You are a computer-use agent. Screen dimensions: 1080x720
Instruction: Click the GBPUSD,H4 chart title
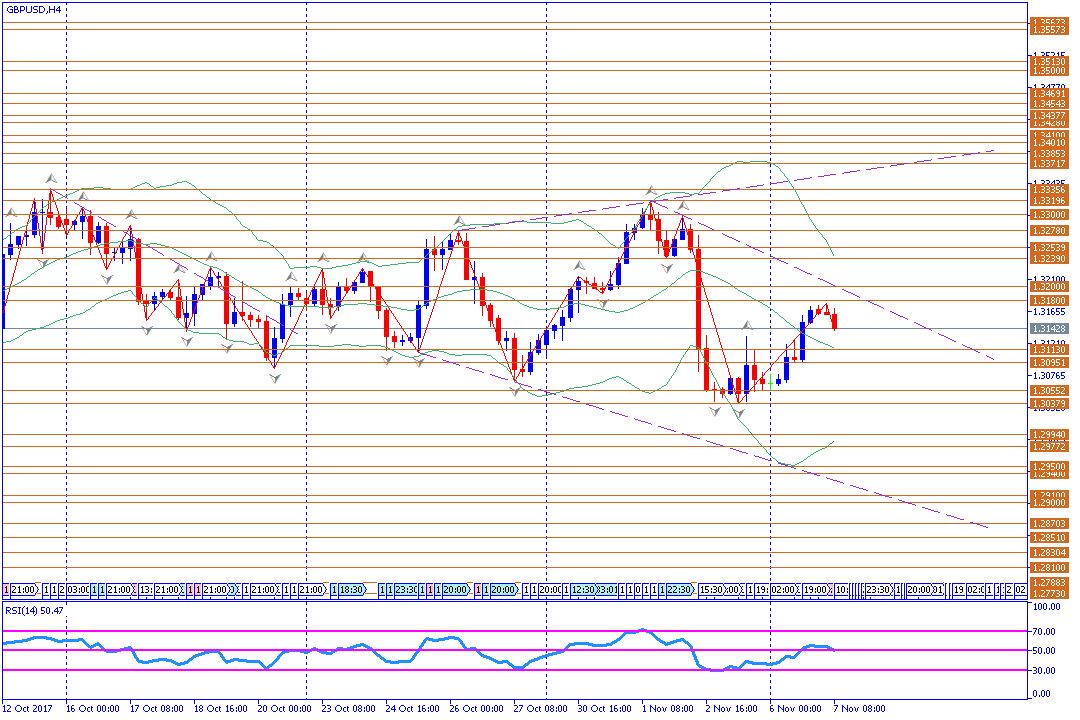click(33, 10)
